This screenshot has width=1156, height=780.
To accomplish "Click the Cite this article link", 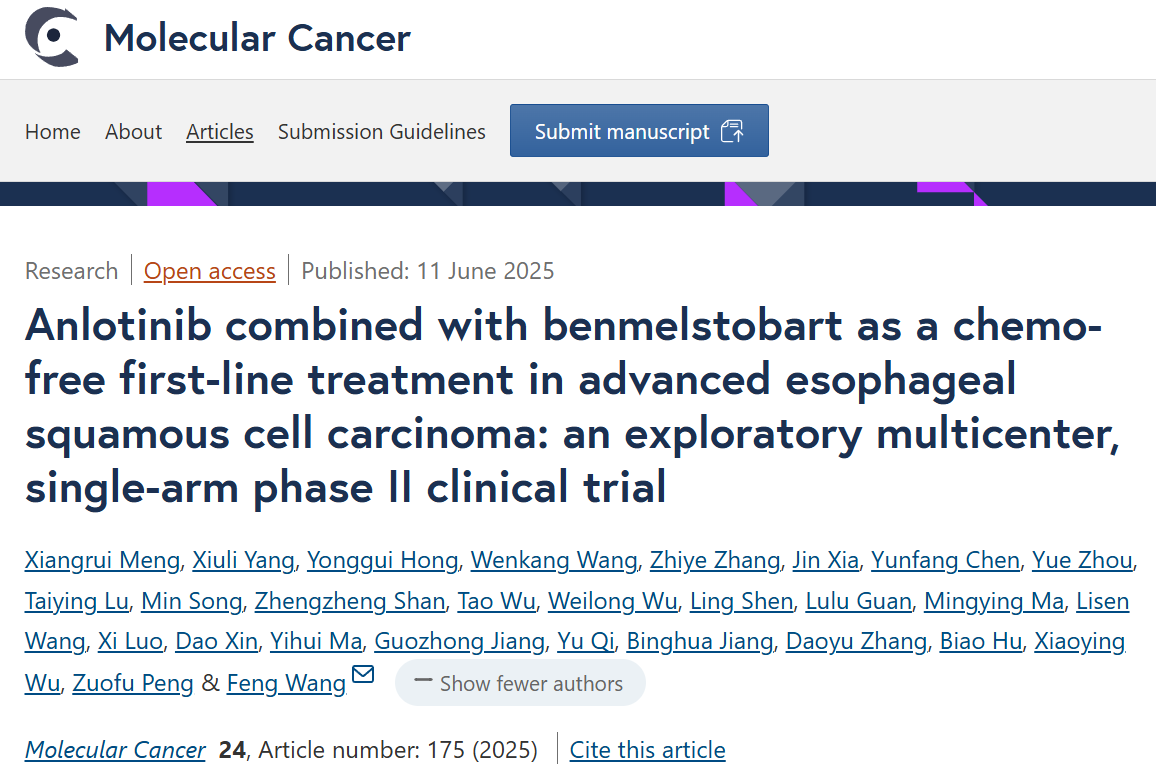I will tap(647, 750).
